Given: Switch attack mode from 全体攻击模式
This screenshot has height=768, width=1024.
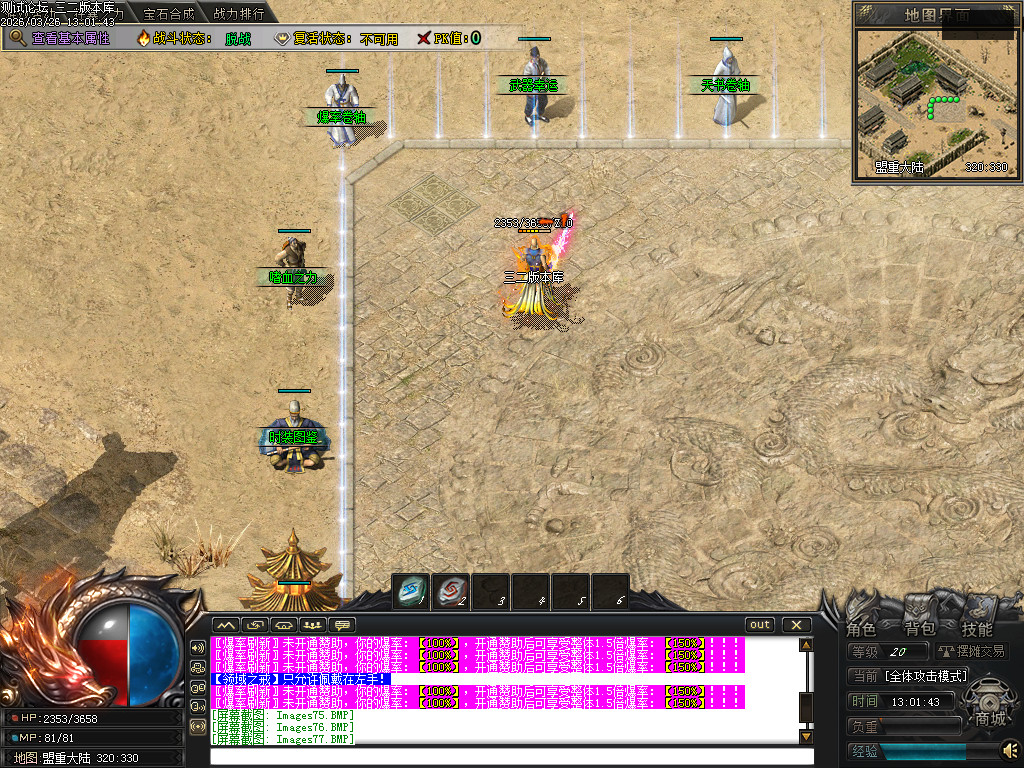Looking at the screenshot, I should click(910, 676).
